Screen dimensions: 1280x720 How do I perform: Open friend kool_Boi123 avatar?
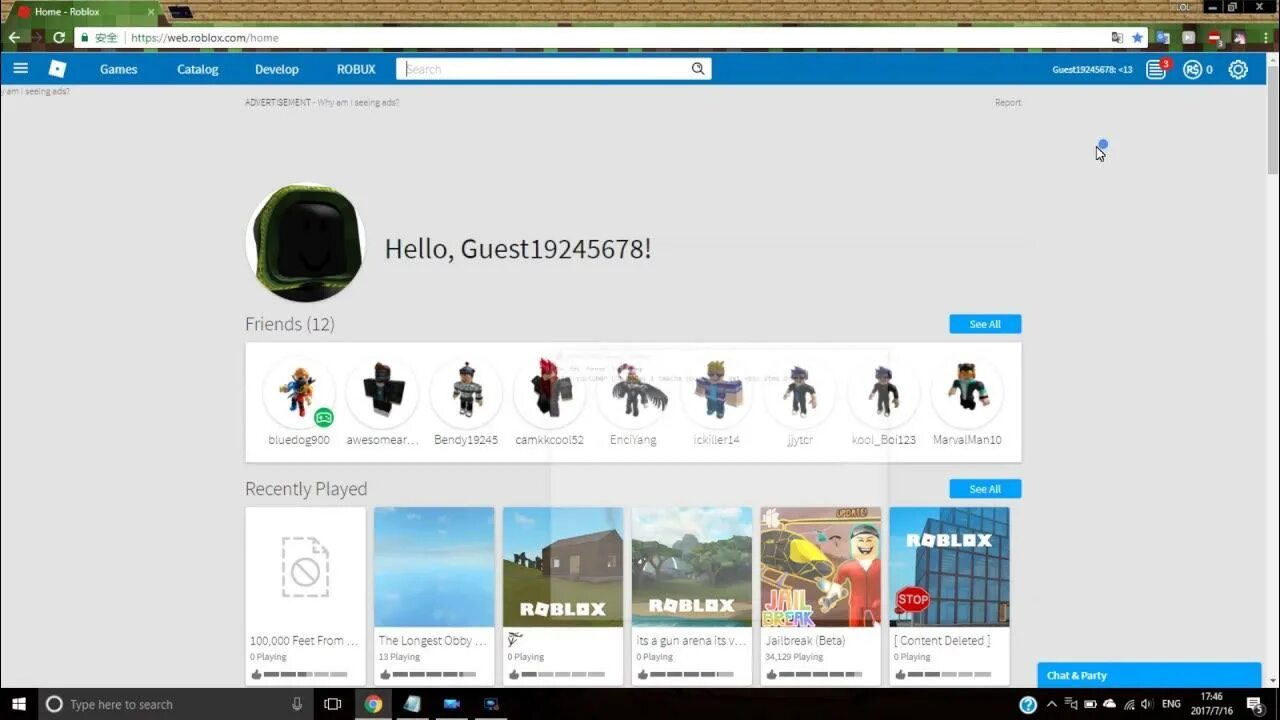pyautogui.click(x=884, y=393)
